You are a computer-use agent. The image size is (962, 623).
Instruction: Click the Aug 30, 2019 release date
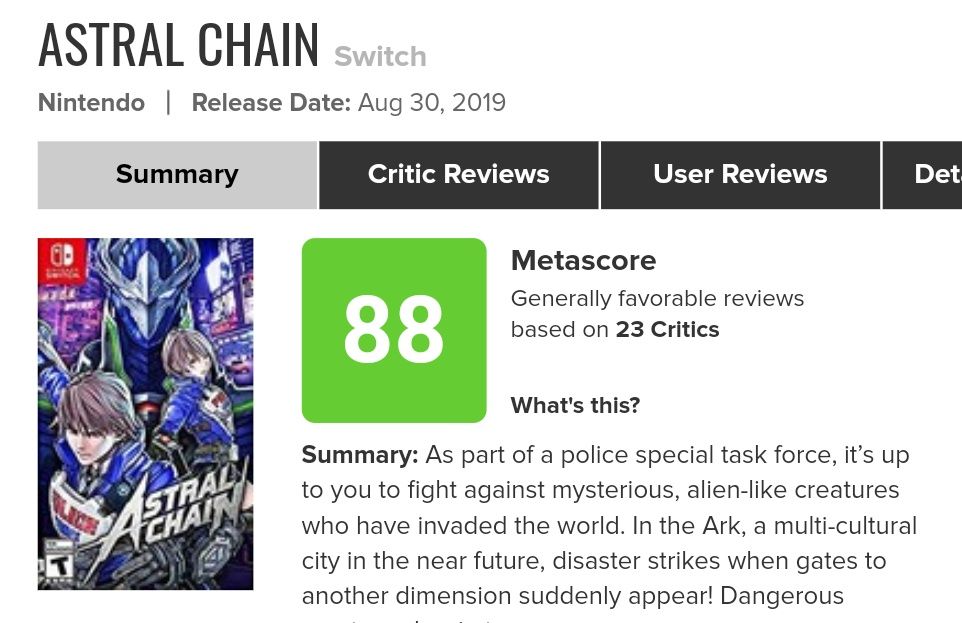(x=431, y=103)
